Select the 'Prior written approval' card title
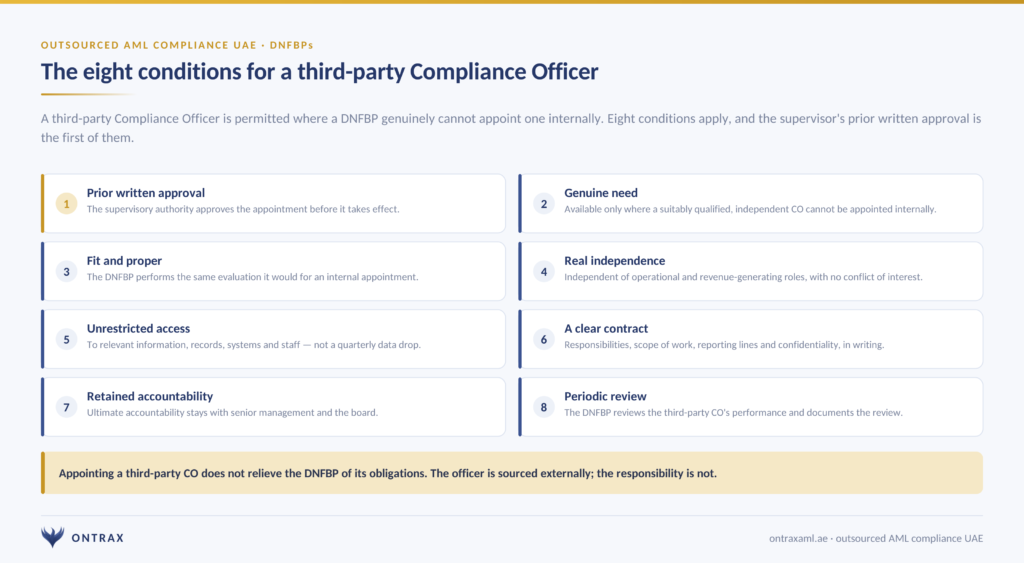1024x563 pixels. (146, 193)
